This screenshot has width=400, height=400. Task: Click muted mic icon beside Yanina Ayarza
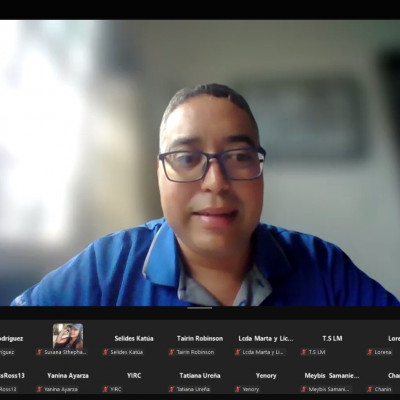pyautogui.click(x=40, y=389)
